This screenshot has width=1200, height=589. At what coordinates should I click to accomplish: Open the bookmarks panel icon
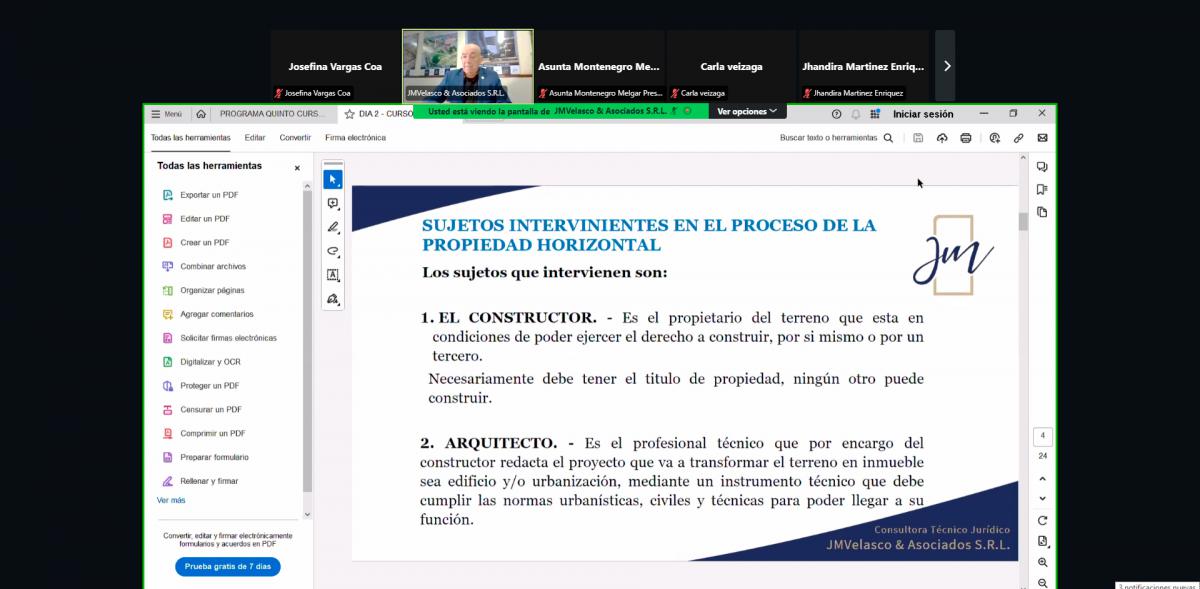(x=1042, y=189)
